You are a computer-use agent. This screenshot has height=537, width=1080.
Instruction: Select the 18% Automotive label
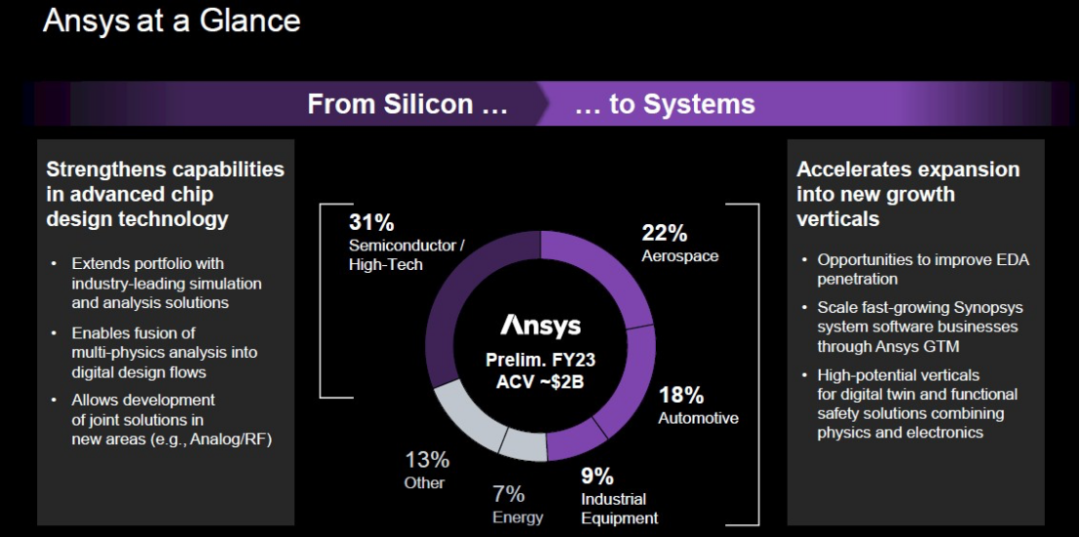click(698, 406)
